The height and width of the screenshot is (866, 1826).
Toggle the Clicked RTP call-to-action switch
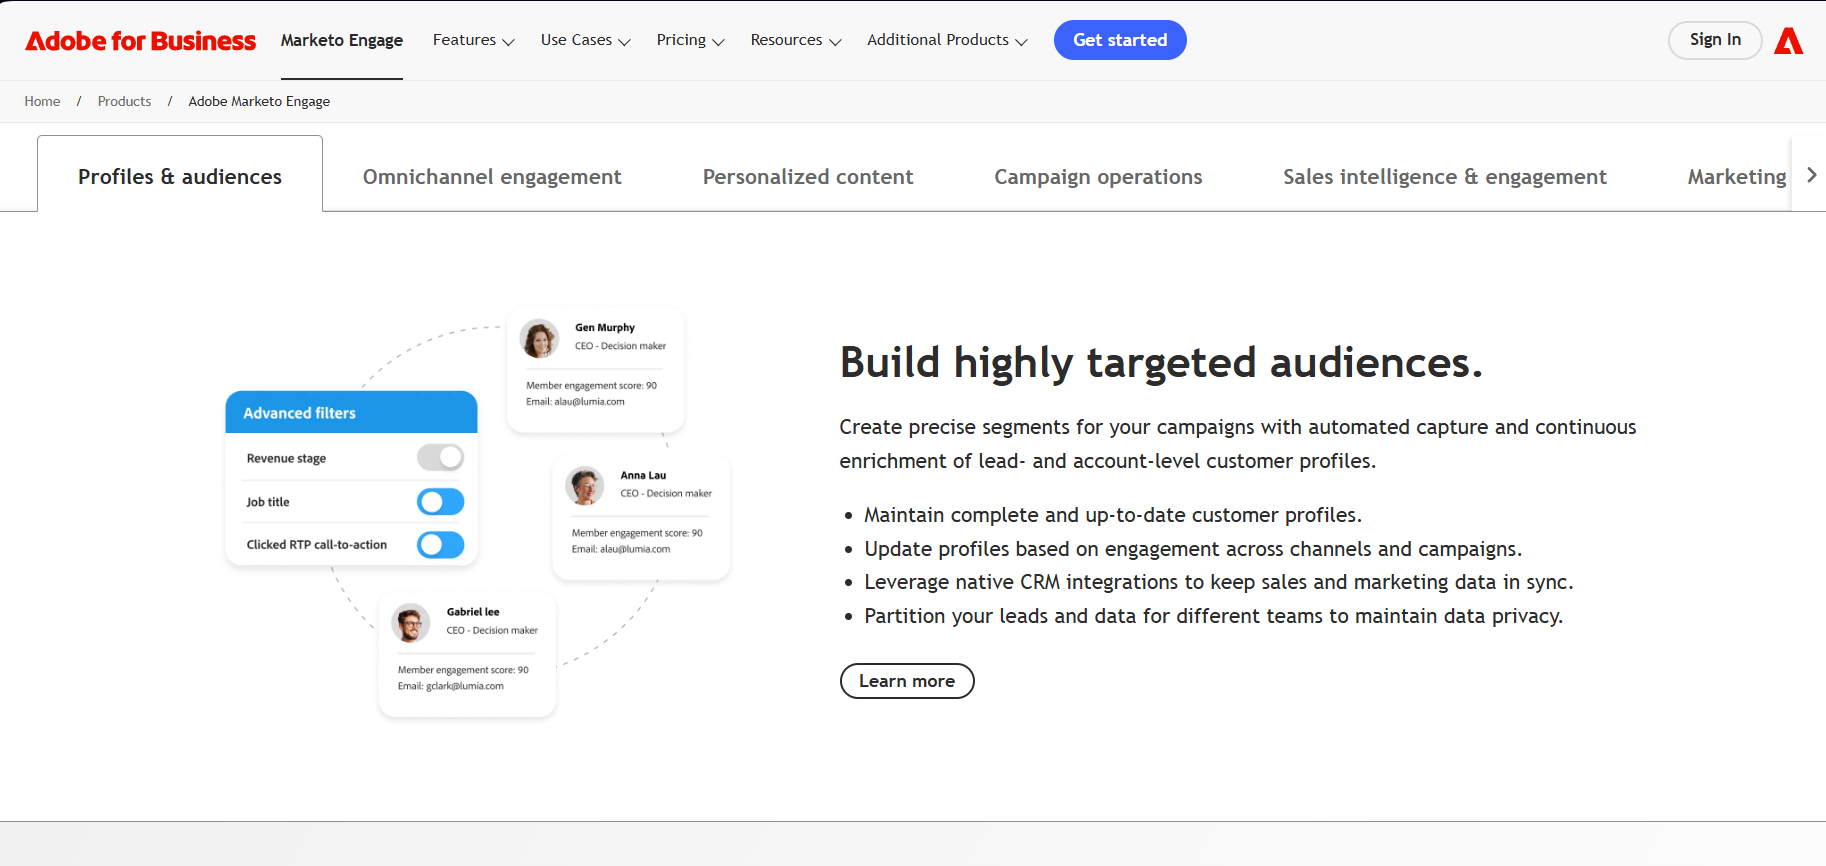(x=440, y=544)
